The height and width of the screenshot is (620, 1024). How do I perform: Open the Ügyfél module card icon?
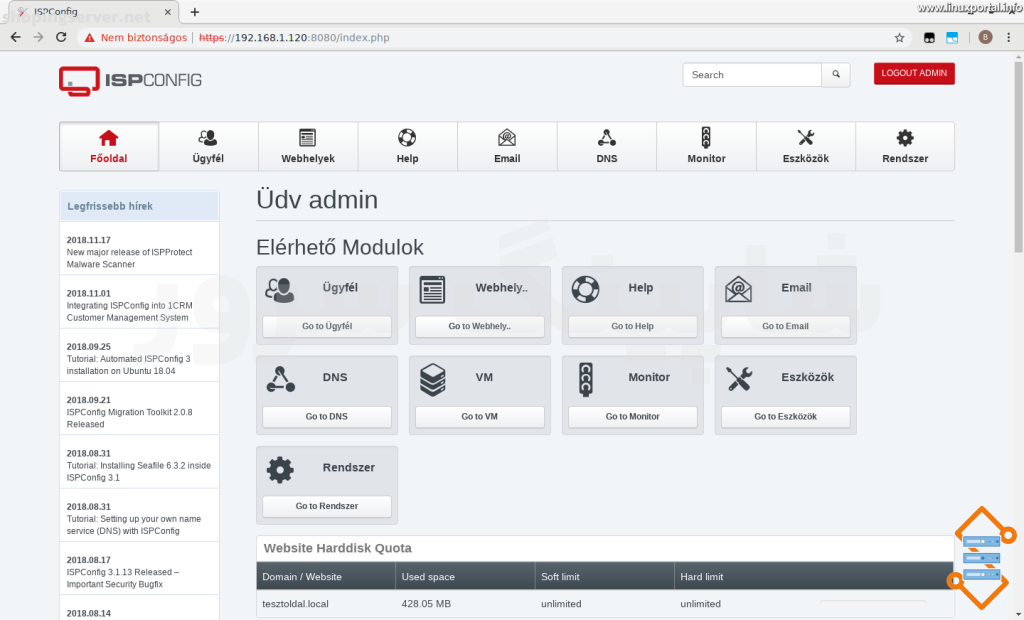[280, 289]
